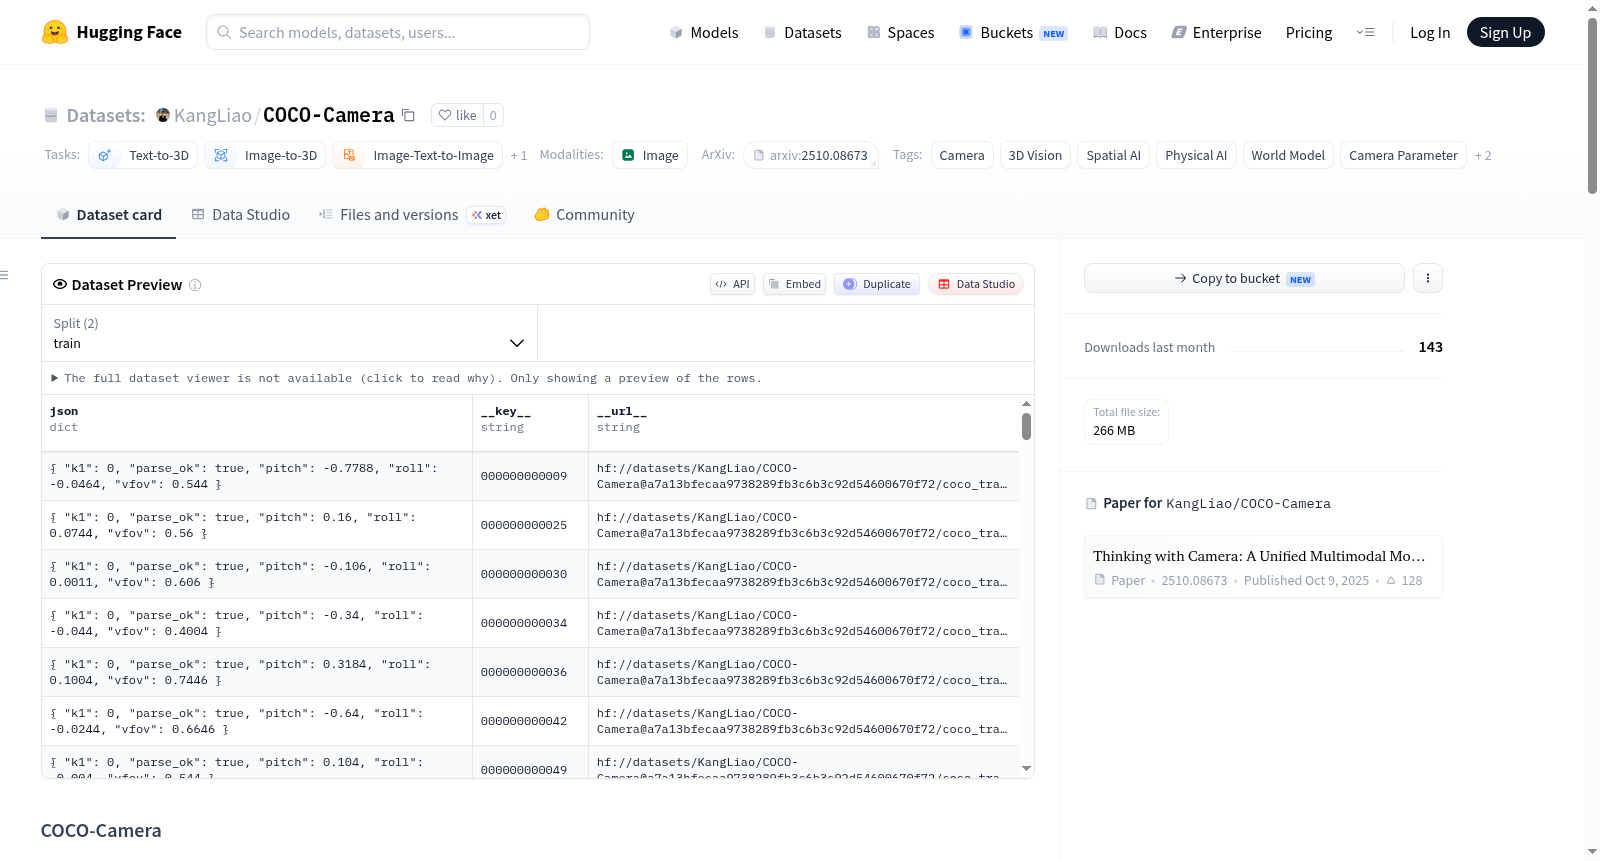
Task: Click the upvote icon next to 128
Action: click(1391, 580)
